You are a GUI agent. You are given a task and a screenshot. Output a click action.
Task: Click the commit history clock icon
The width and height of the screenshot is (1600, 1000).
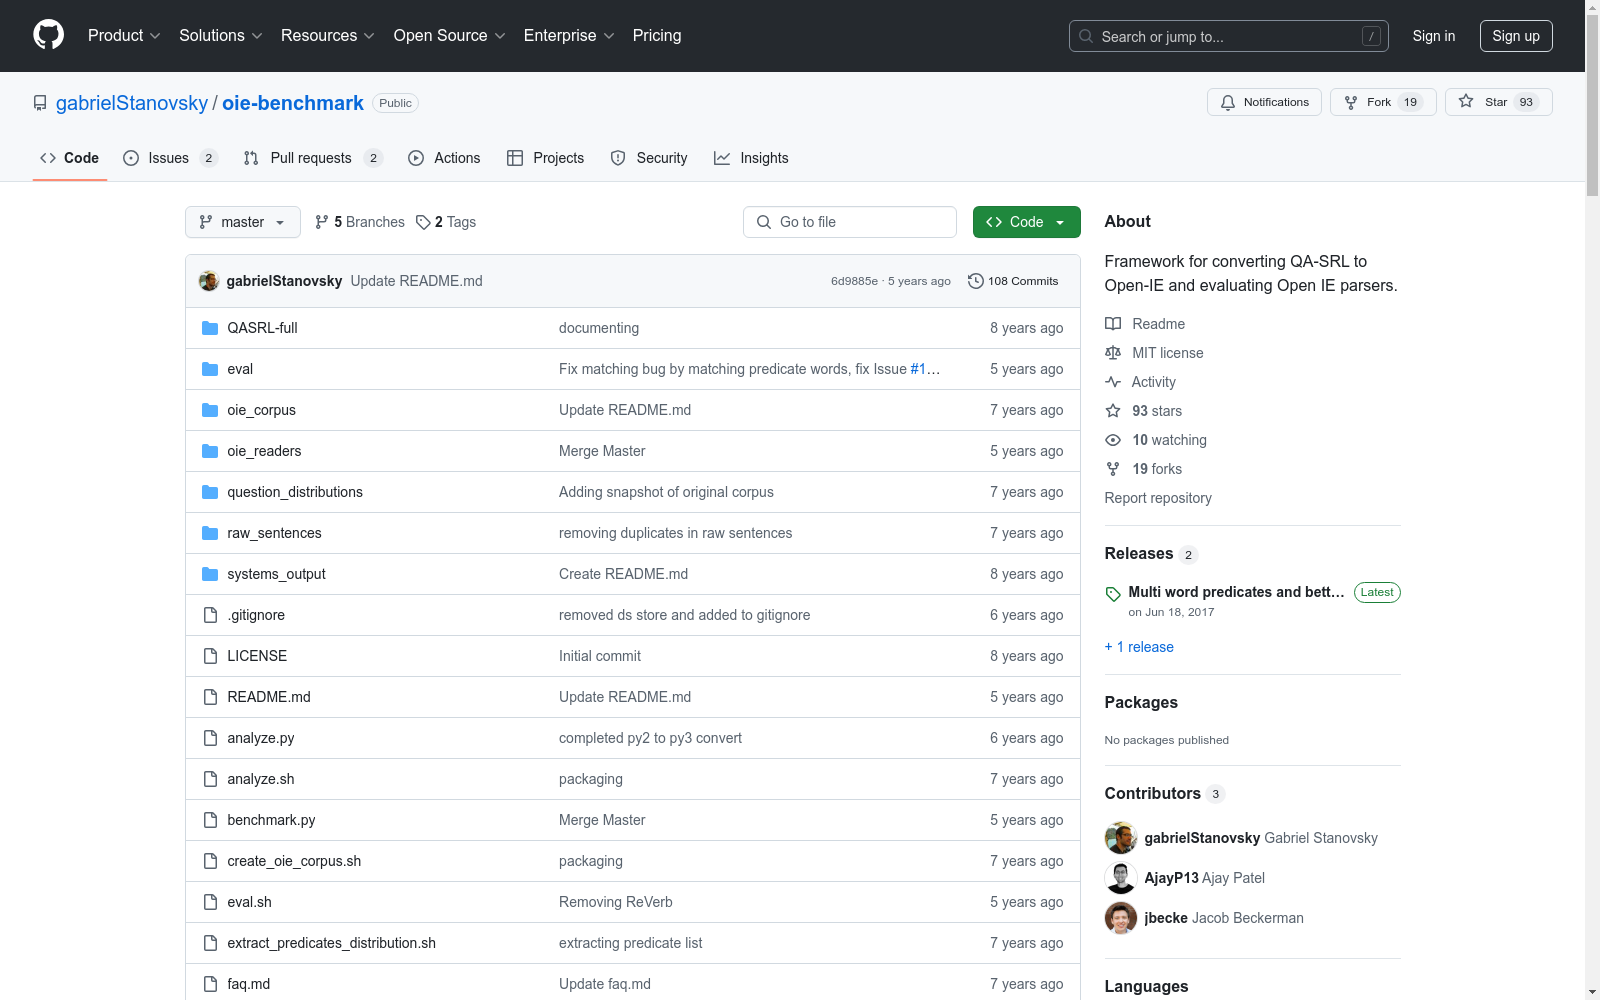pyautogui.click(x=976, y=281)
